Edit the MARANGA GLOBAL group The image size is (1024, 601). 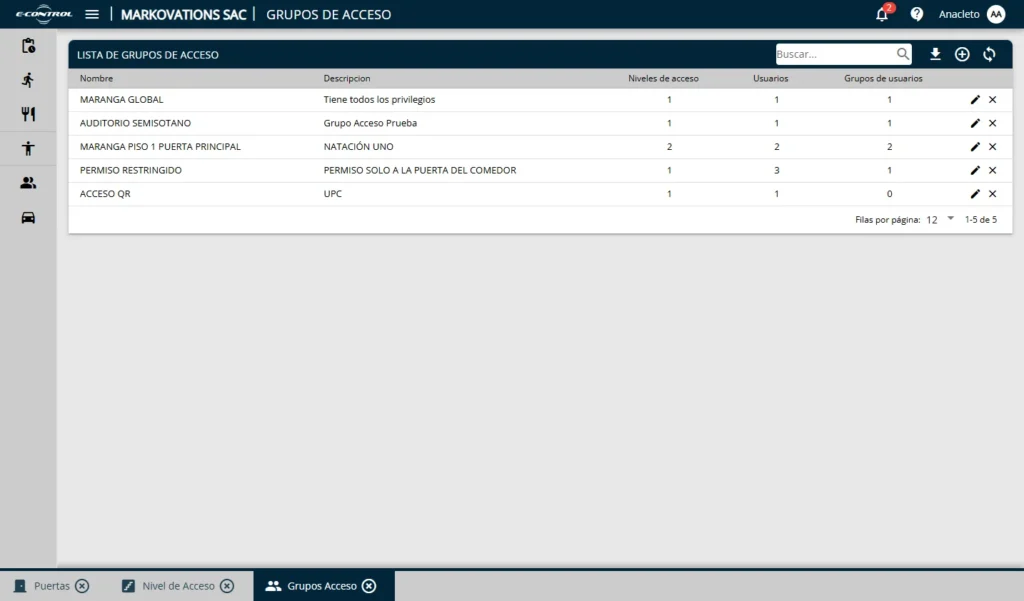[x=975, y=100]
